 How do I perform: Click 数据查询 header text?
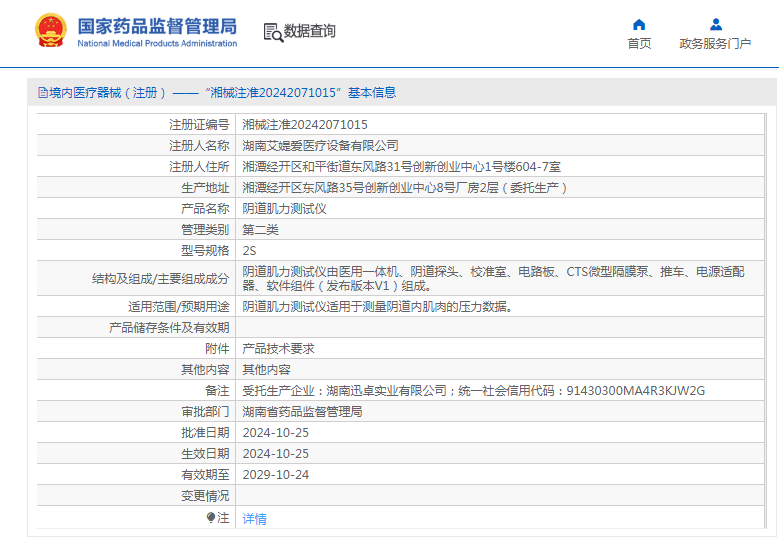click(310, 31)
